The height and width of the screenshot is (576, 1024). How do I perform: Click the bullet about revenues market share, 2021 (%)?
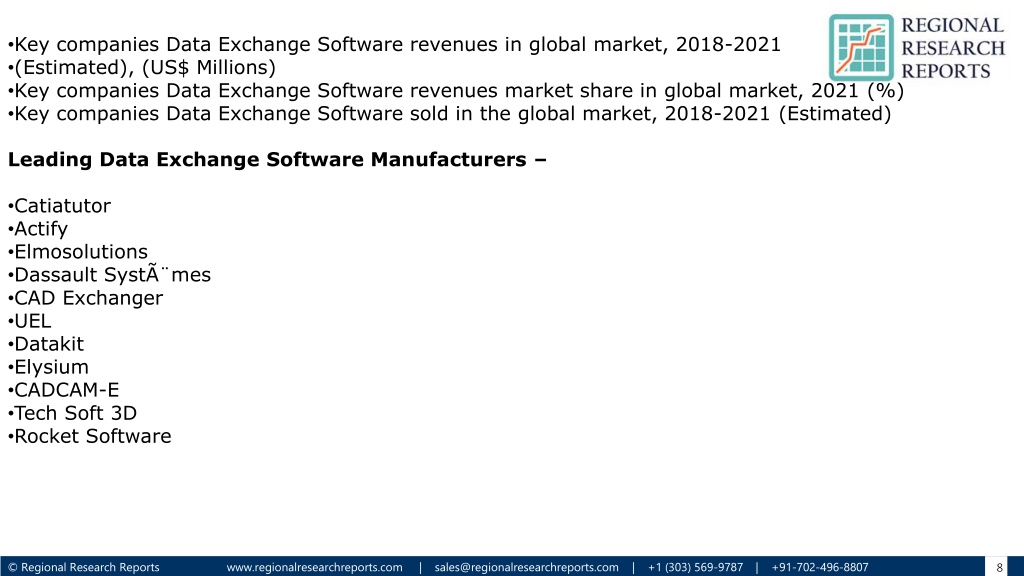456,90
